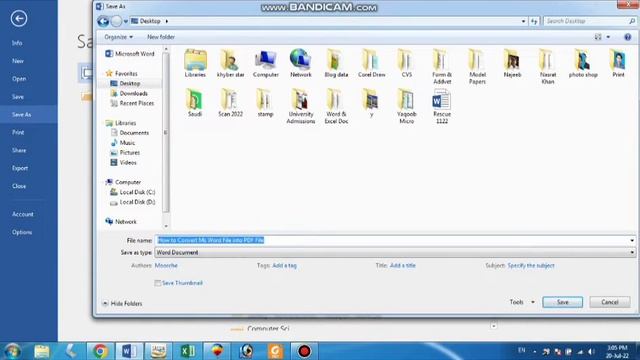
Task: Select New in Word backstage menu
Action: [x=18, y=61]
